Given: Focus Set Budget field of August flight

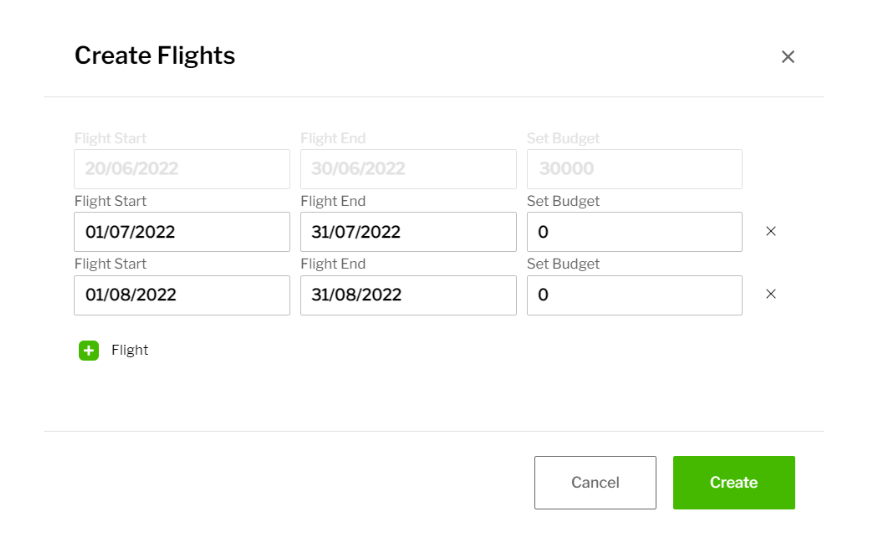Looking at the screenshot, I should point(634,295).
